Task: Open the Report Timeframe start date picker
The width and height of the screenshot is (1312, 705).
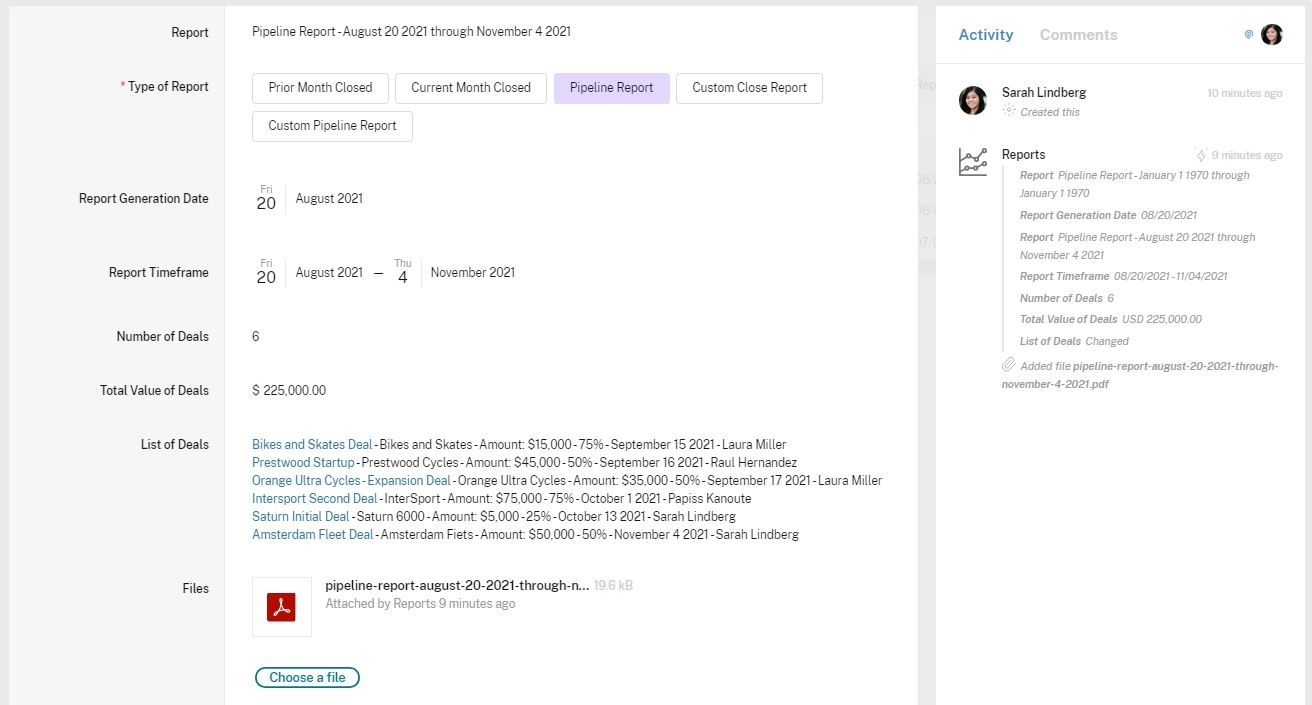Action: tap(308, 273)
